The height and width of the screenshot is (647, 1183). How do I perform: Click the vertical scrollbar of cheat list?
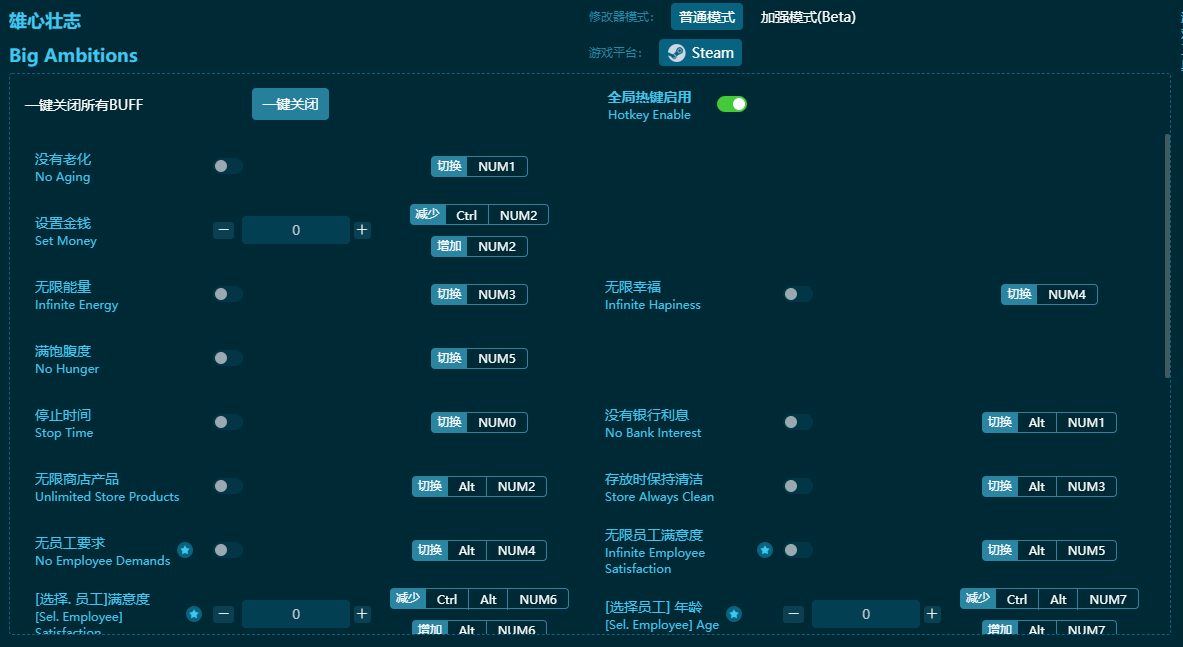1167,255
